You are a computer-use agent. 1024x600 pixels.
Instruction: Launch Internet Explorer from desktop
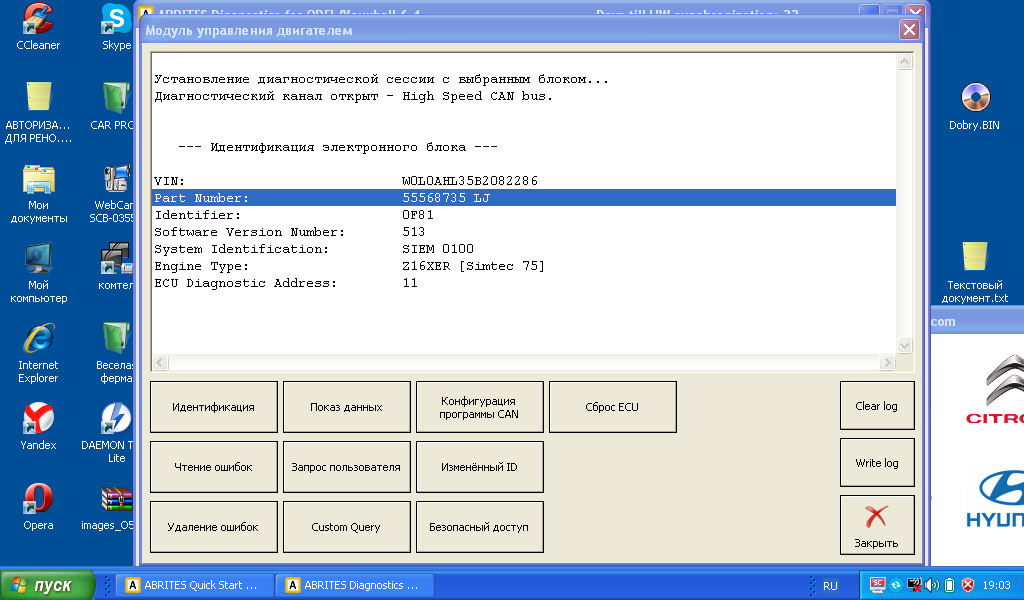38,353
